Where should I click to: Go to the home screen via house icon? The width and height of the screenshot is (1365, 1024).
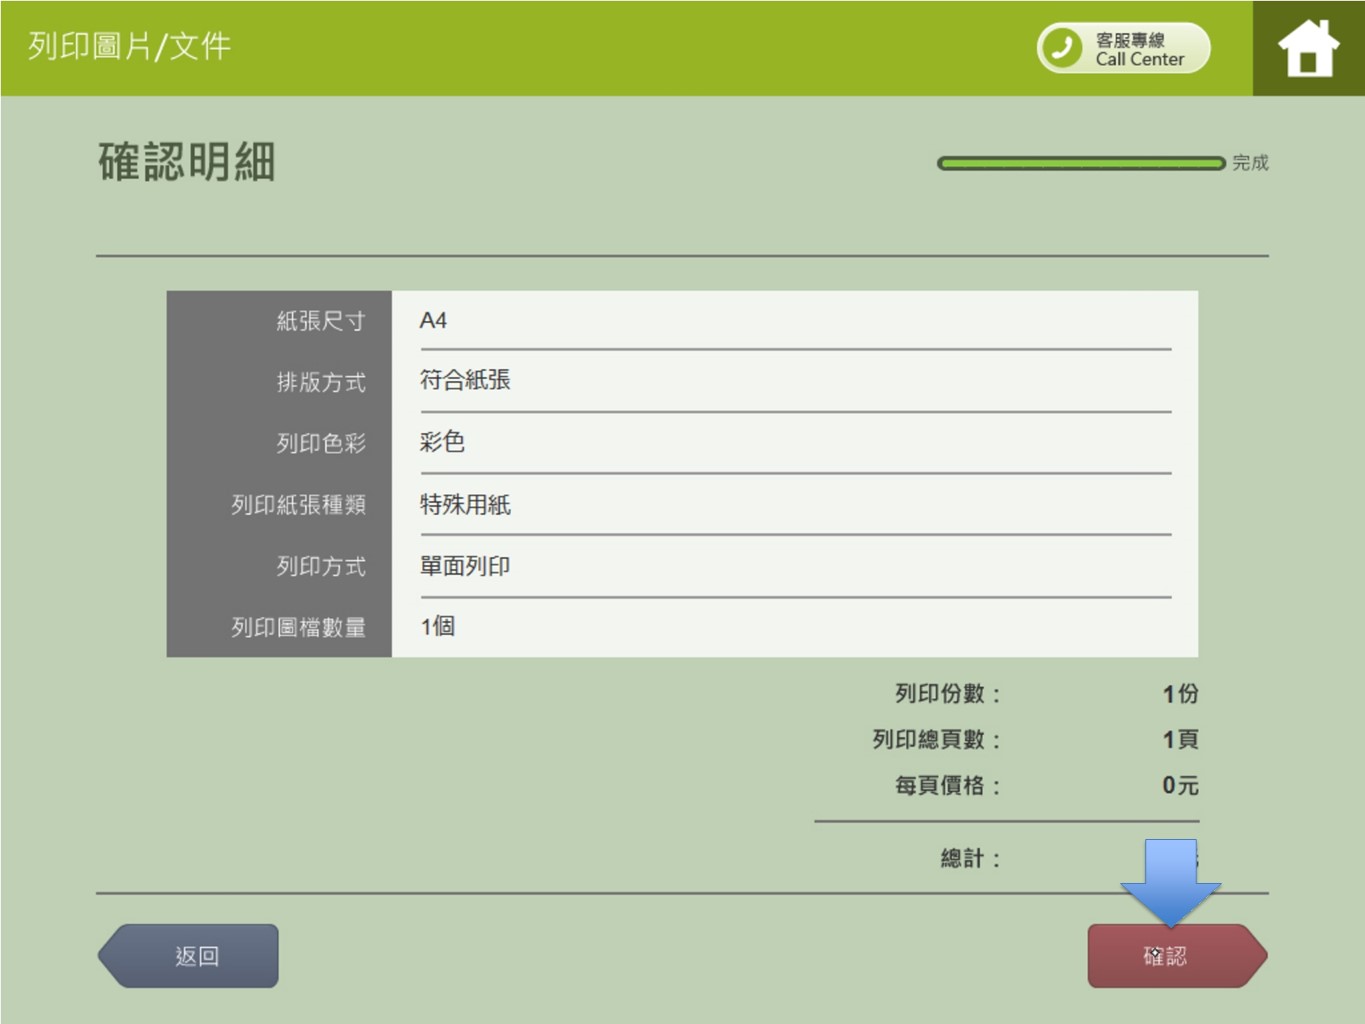pos(1307,48)
